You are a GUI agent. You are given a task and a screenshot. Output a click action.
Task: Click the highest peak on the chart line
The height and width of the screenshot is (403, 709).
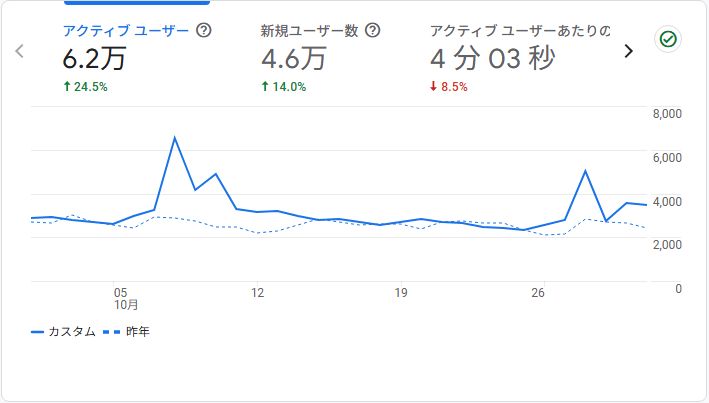coord(175,138)
